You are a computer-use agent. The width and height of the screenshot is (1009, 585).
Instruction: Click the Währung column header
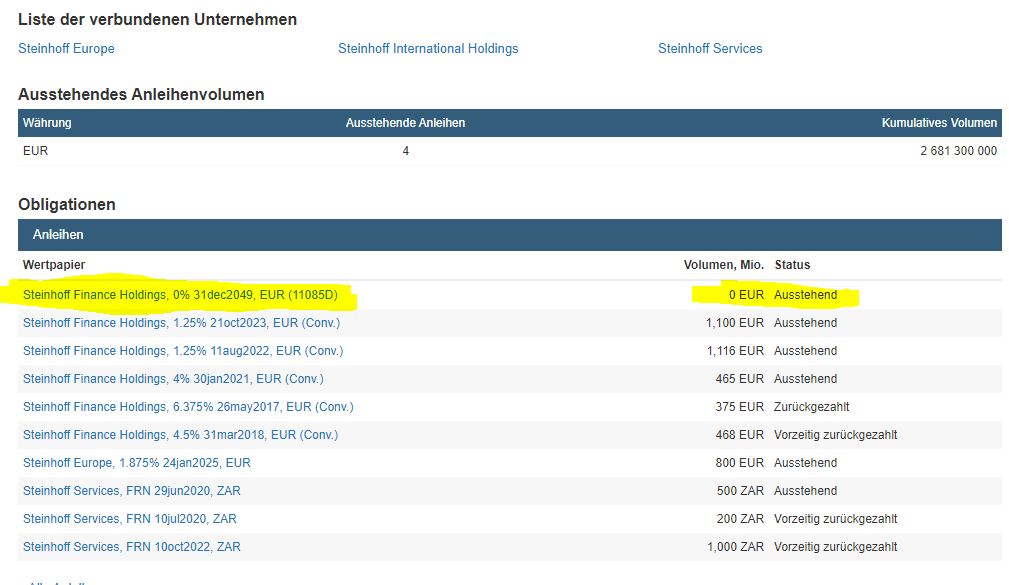click(47, 123)
